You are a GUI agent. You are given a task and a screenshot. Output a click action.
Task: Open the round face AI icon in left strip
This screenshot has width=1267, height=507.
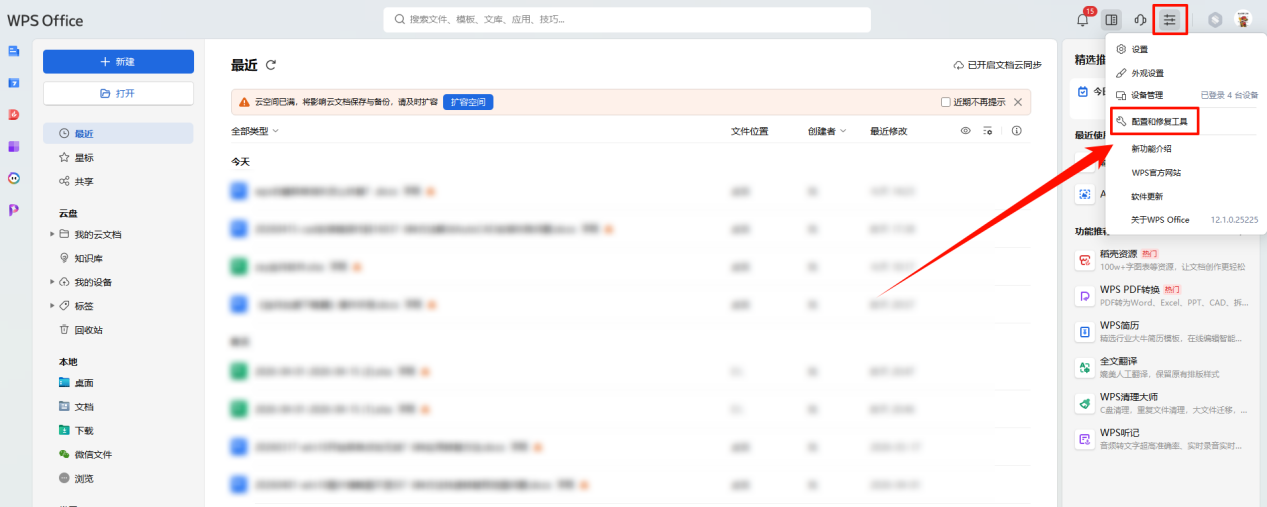tap(14, 178)
